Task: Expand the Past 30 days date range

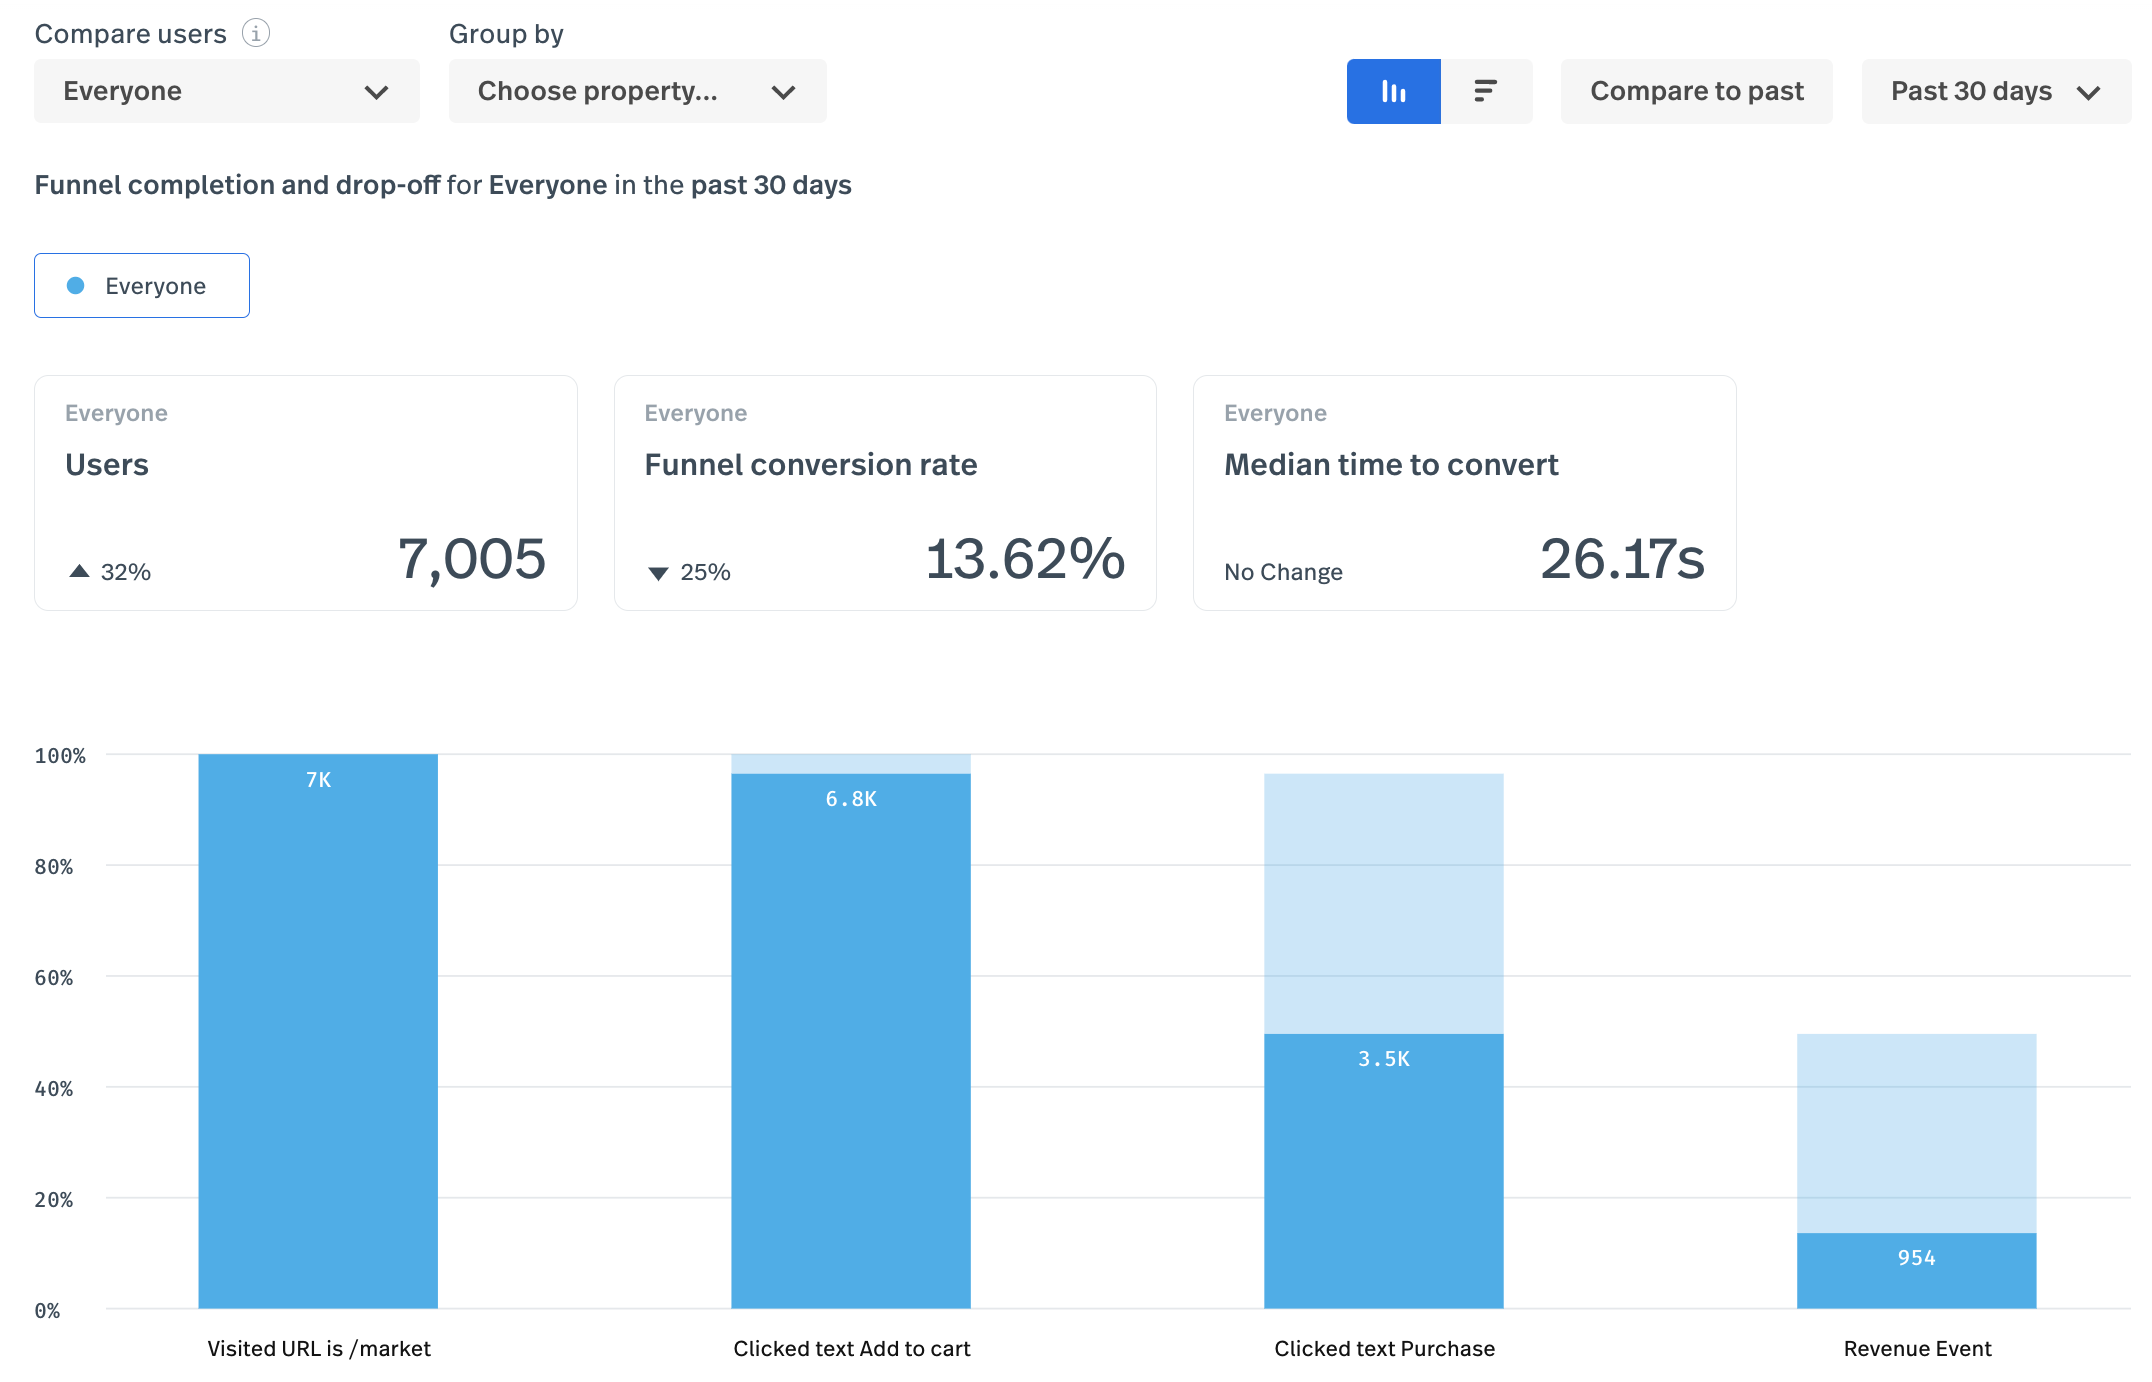Action: tap(1995, 91)
